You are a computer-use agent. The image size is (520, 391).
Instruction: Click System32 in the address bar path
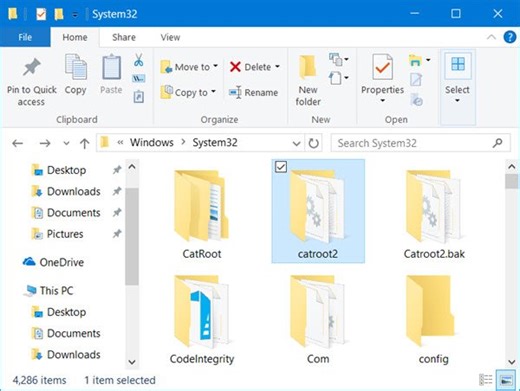click(215, 143)
